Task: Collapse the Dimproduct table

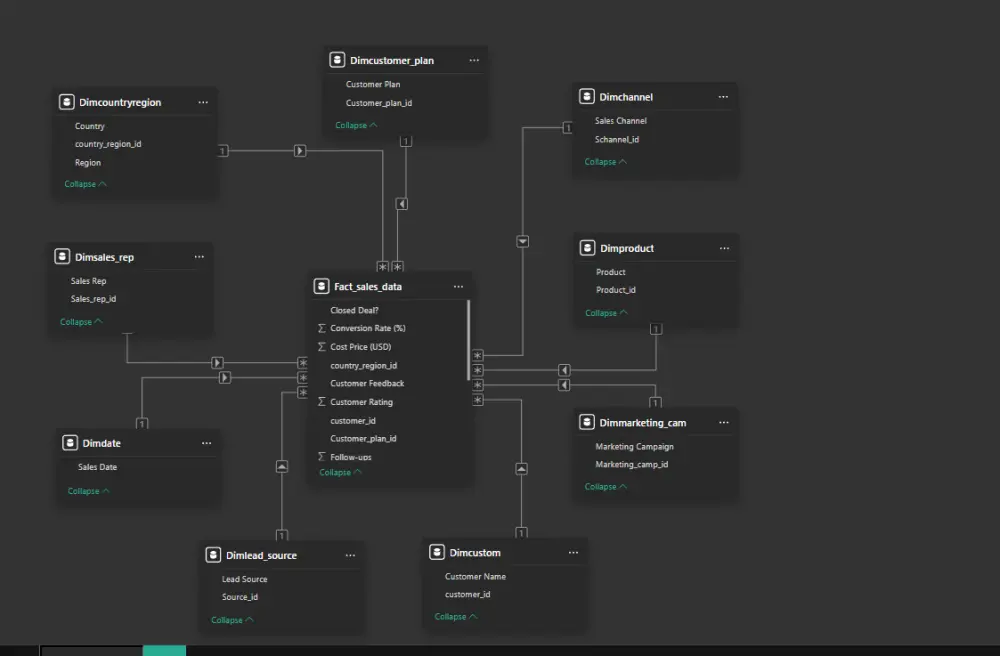Action: (x=604, y=312)
